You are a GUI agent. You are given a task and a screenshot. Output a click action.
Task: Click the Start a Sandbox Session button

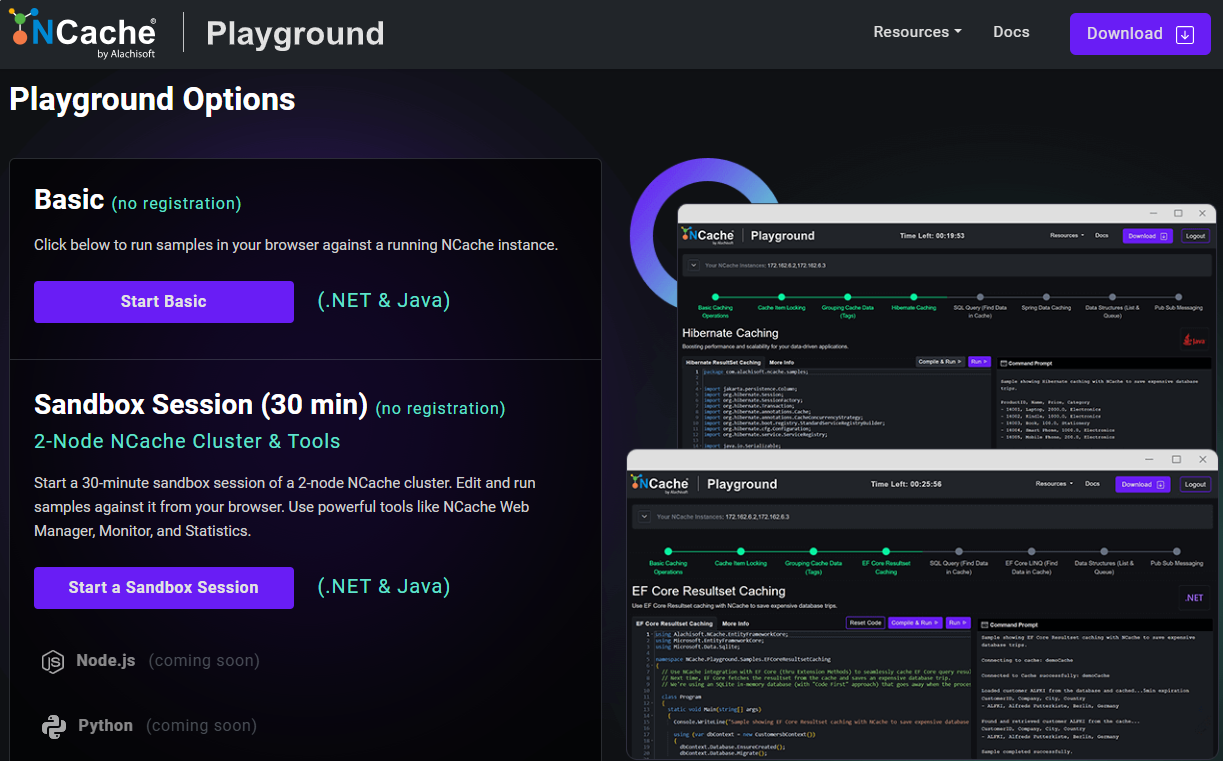pyautogui.click(x=164, y=588)
